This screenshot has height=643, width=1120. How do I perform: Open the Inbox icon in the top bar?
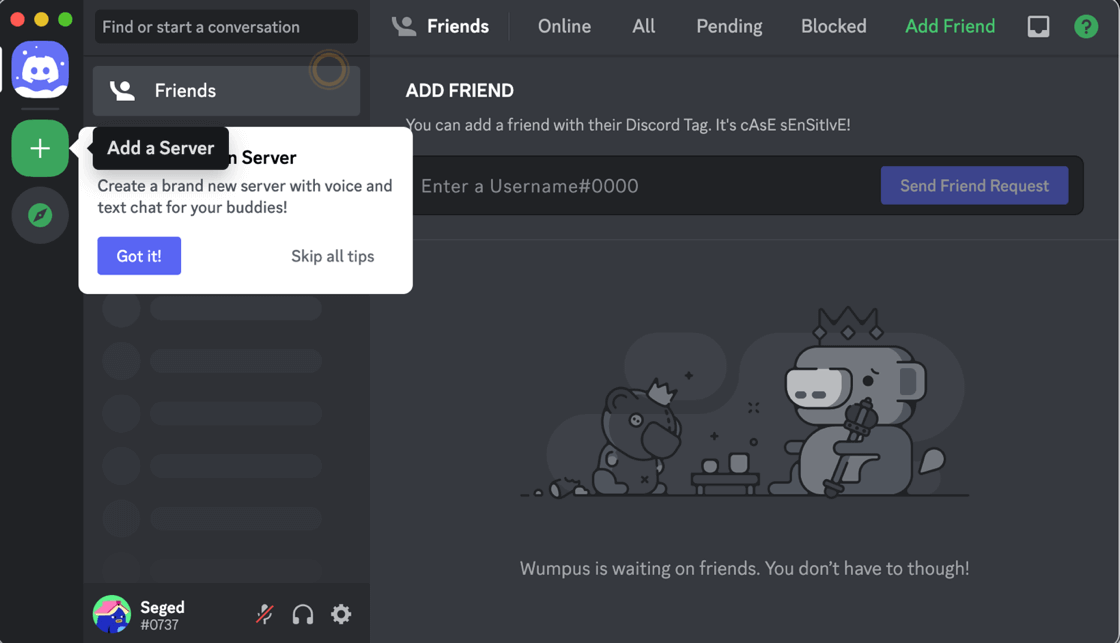[1038, 26]
